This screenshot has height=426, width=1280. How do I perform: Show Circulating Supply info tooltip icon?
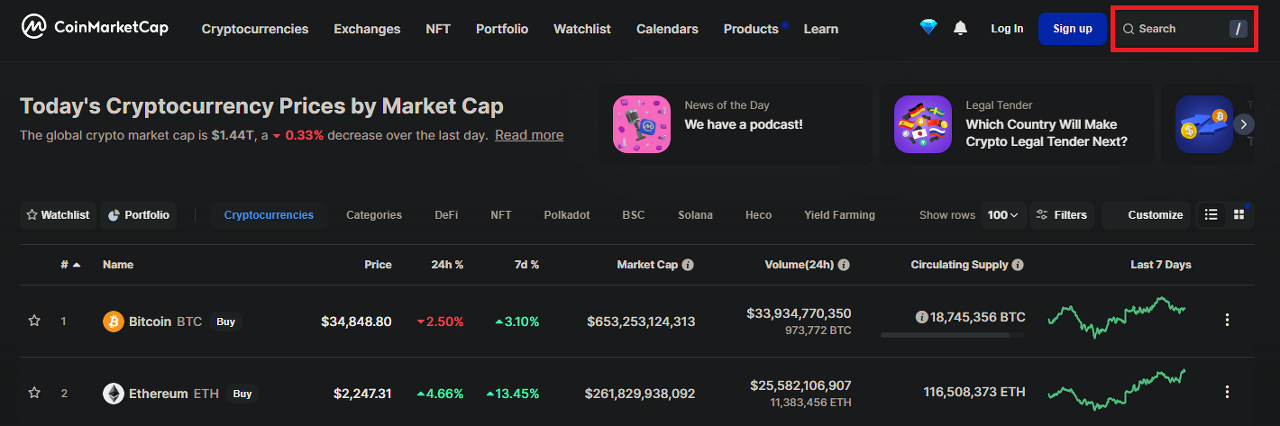1017,265
